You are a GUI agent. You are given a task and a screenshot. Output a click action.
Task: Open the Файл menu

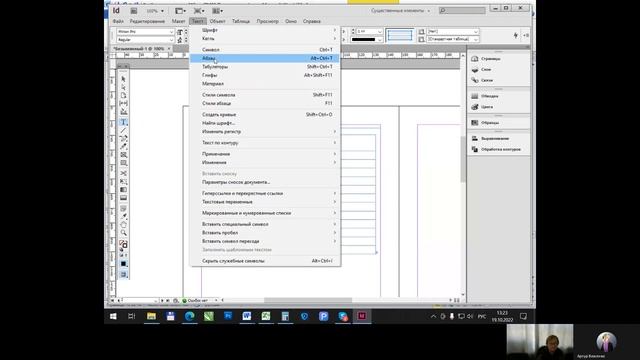(x=118, y=21)
